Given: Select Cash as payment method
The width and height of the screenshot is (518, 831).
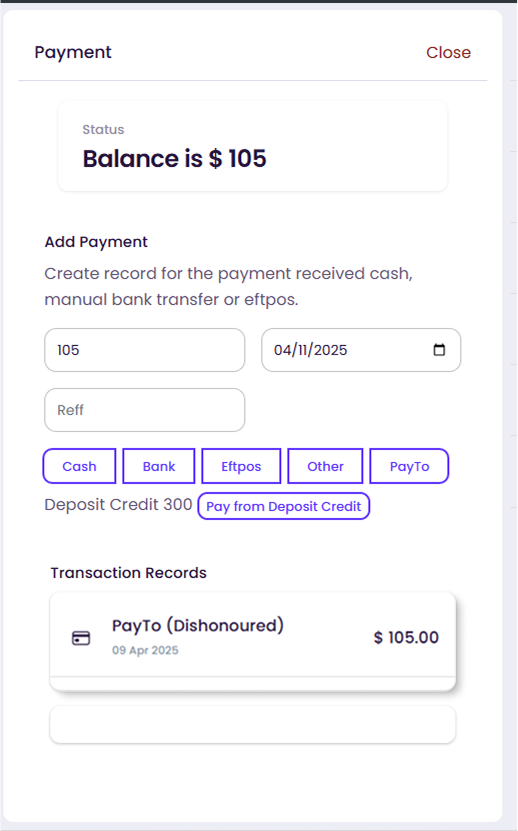Looking at the screenshot, I should pyautogui.click(x=80, y=466).
